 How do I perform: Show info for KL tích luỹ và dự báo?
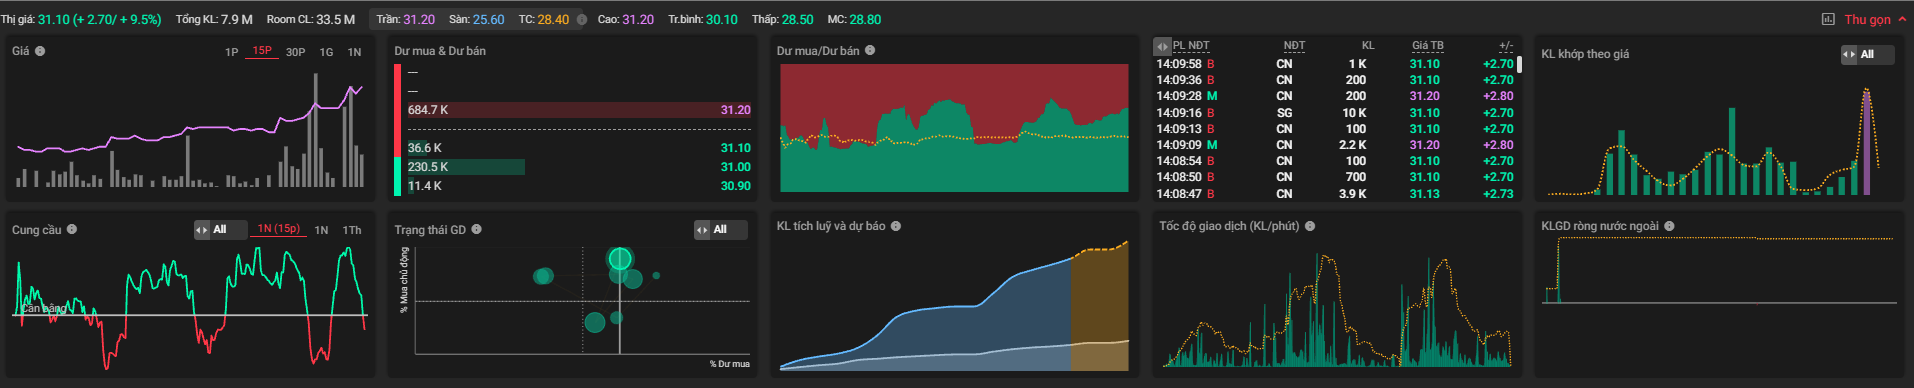click(896, 226)
